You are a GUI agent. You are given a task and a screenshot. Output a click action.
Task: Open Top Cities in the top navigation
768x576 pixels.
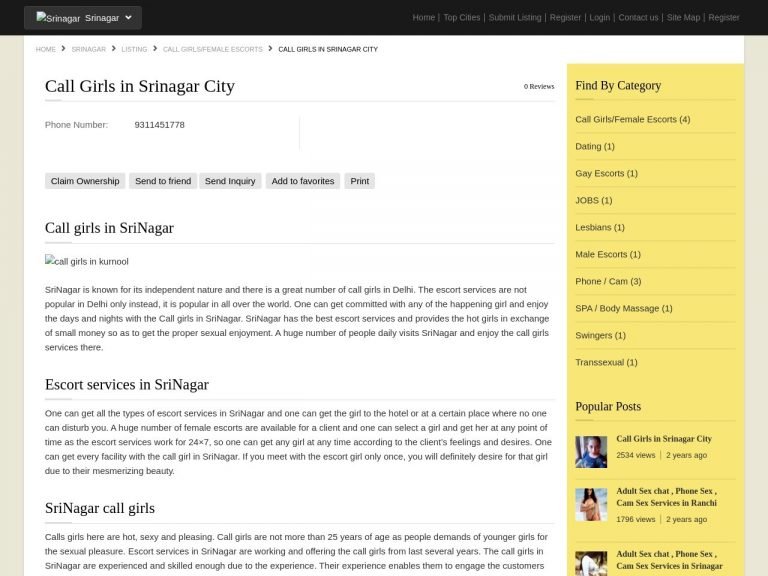tap(462, 17)
